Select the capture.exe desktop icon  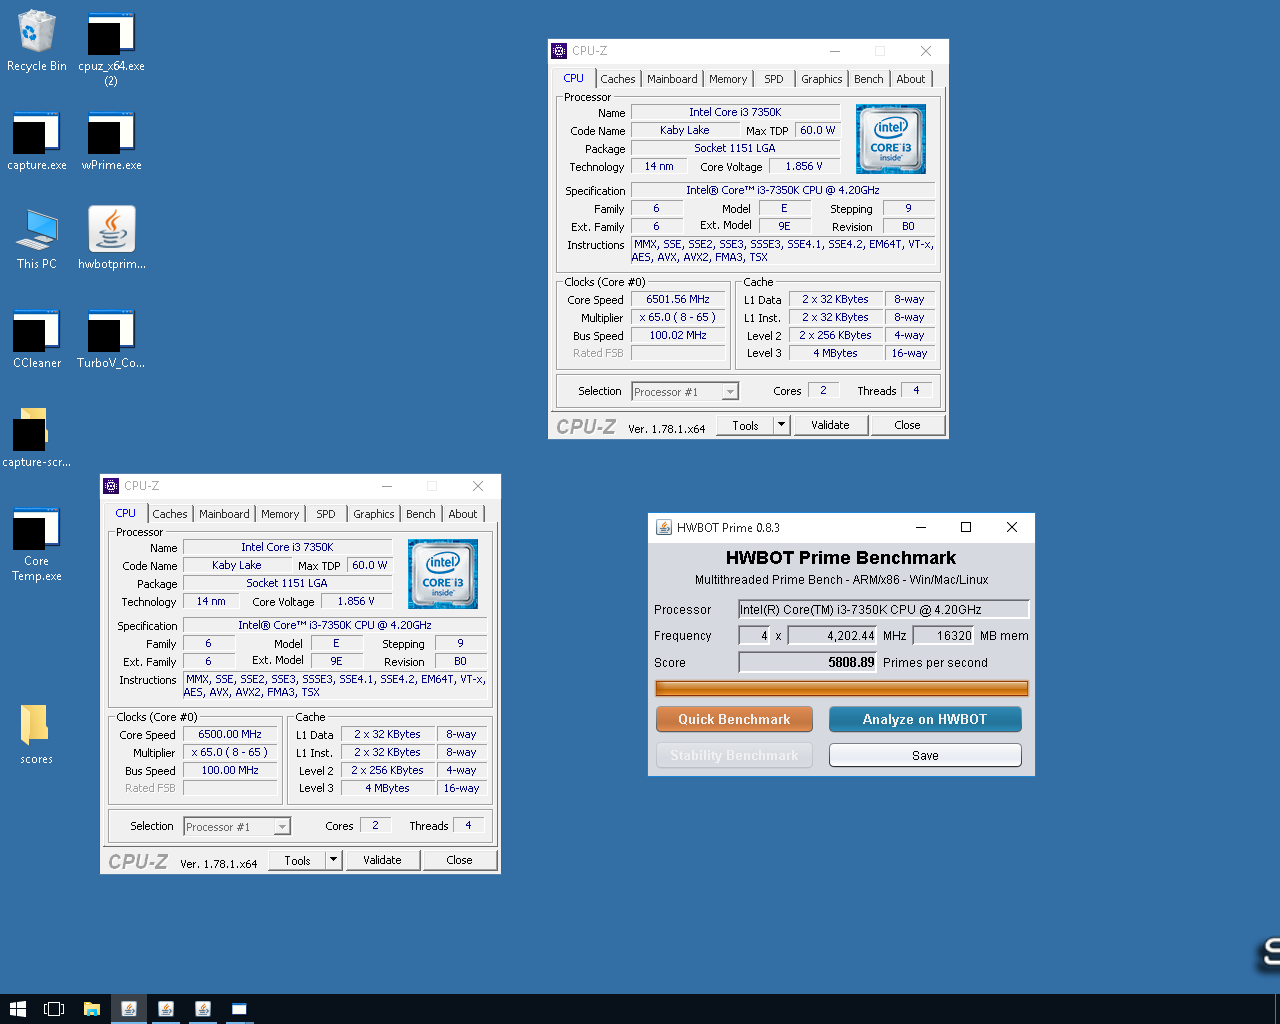(x=37, y=141)
